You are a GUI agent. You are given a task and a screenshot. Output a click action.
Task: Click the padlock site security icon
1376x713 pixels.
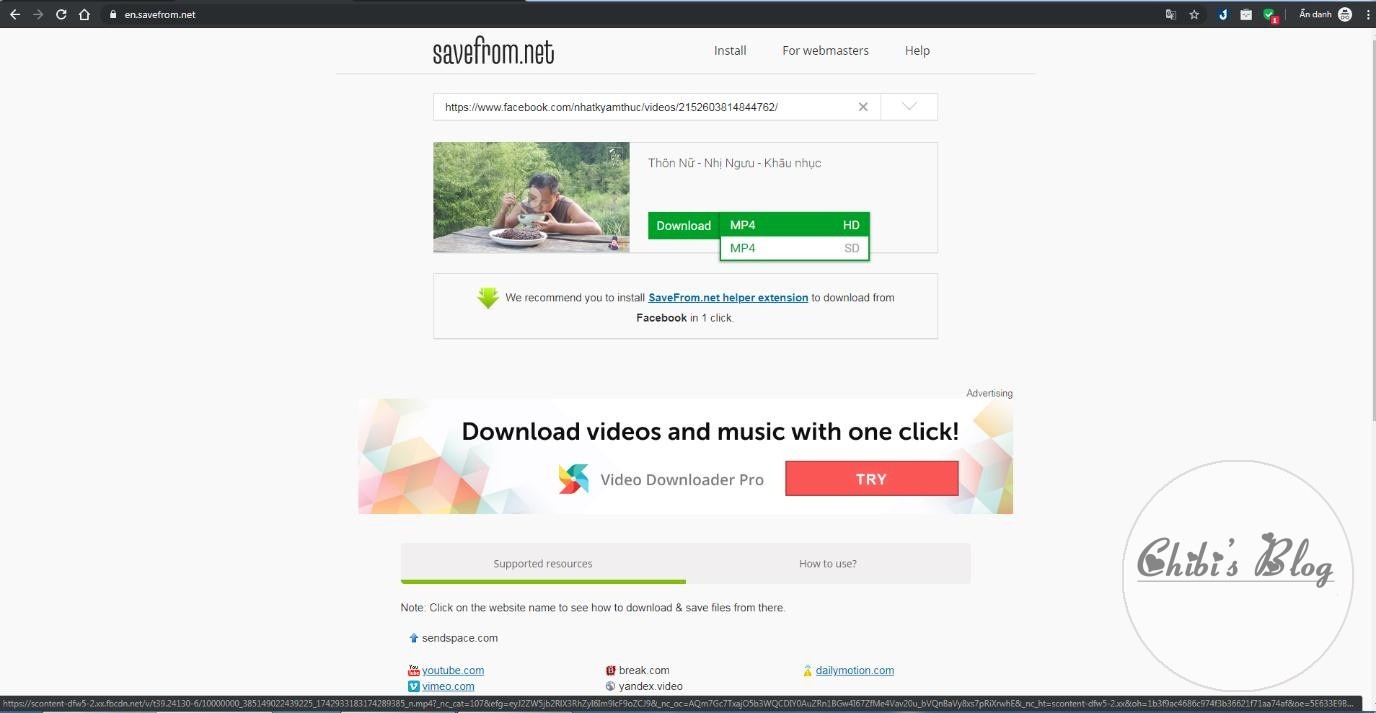click(113, 15)
